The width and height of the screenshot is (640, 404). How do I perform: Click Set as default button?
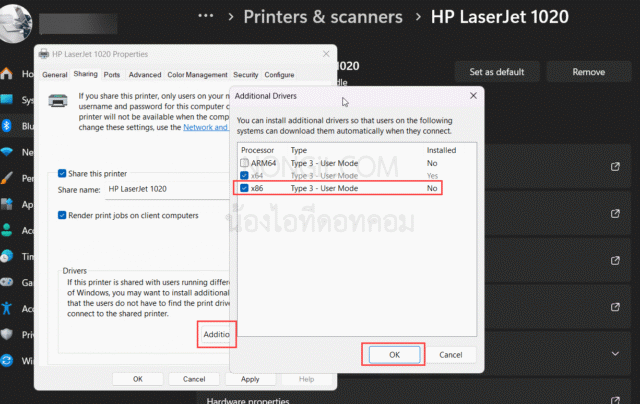coord(497,72)
